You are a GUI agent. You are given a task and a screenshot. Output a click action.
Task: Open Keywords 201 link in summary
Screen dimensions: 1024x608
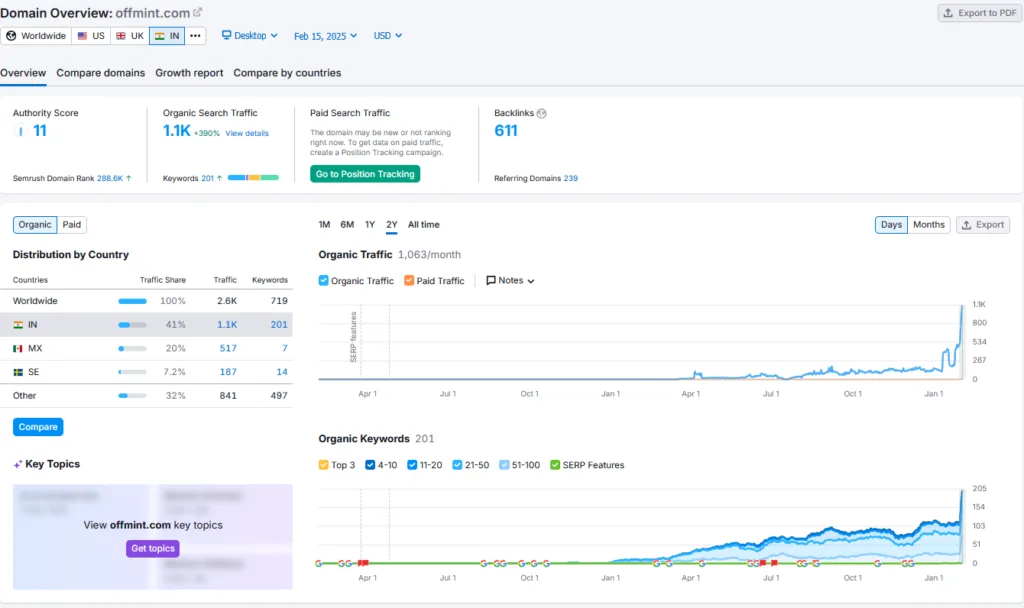point(208,178)
